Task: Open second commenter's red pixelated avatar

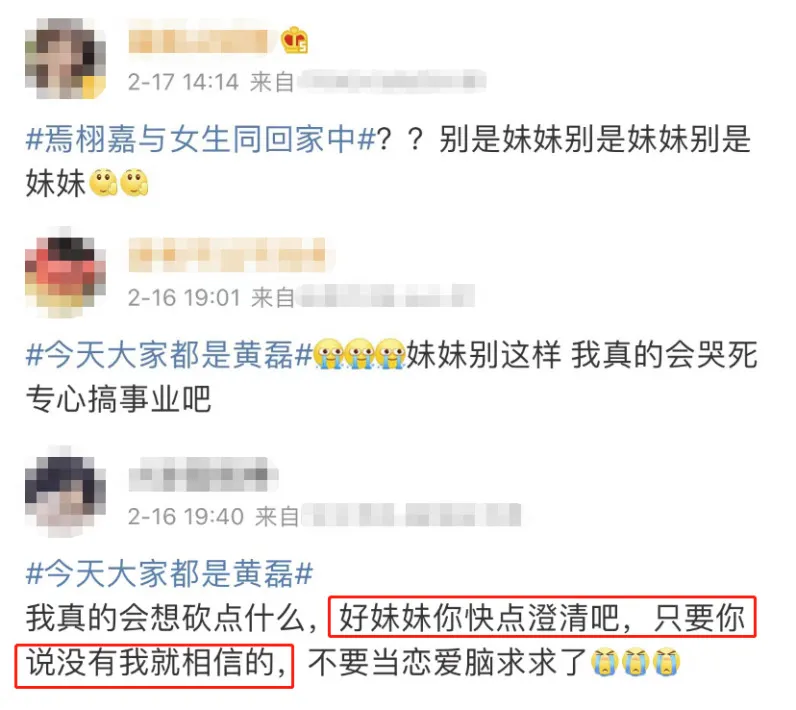Action: [65, 275]
